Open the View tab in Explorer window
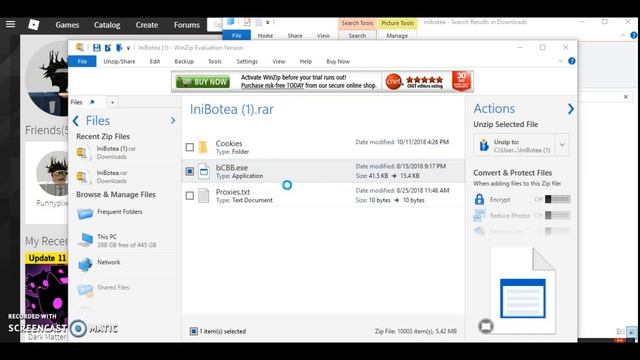Image resolution: width=640 pixels, height=360 pixels. point(323,36)
